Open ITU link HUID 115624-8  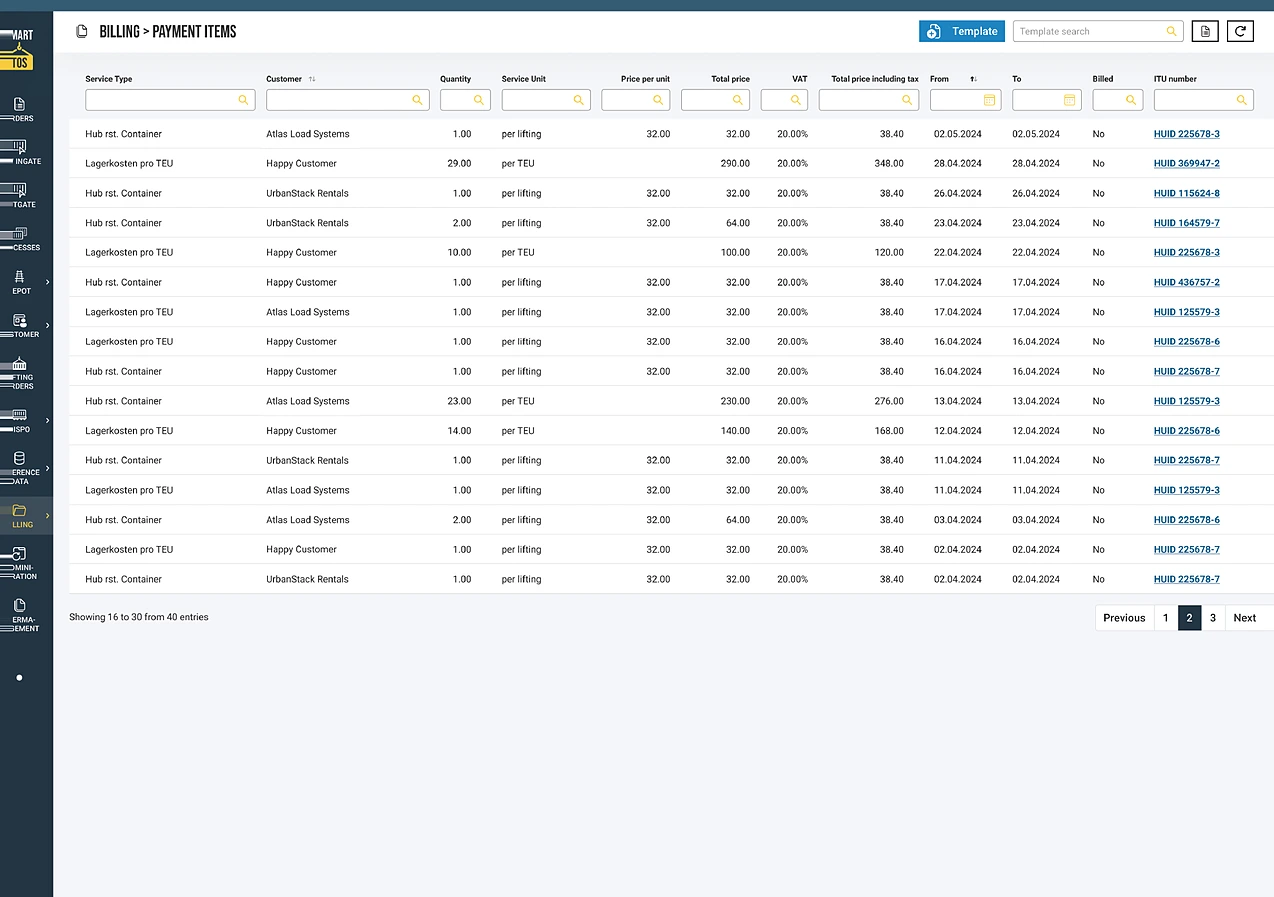[1186, 194]
